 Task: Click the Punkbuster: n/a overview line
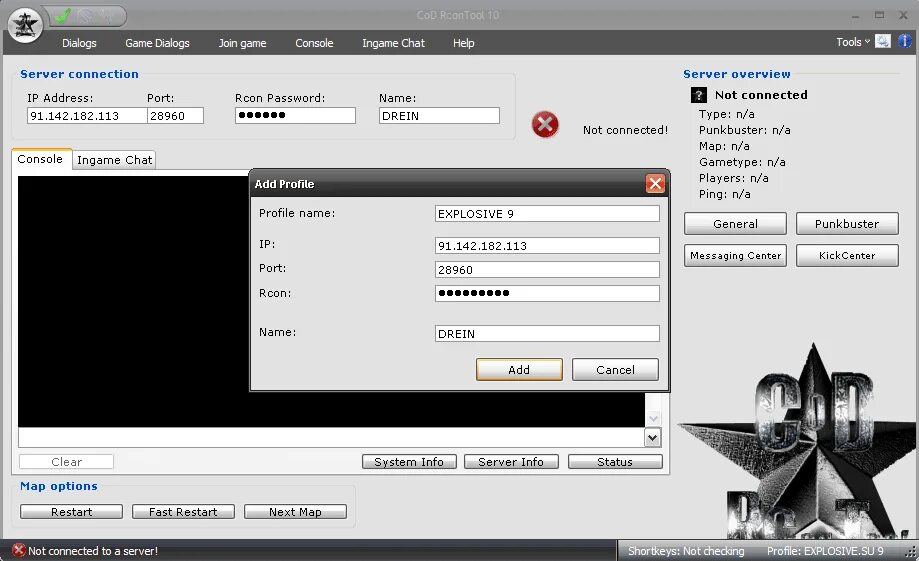[x=744, y=130]
